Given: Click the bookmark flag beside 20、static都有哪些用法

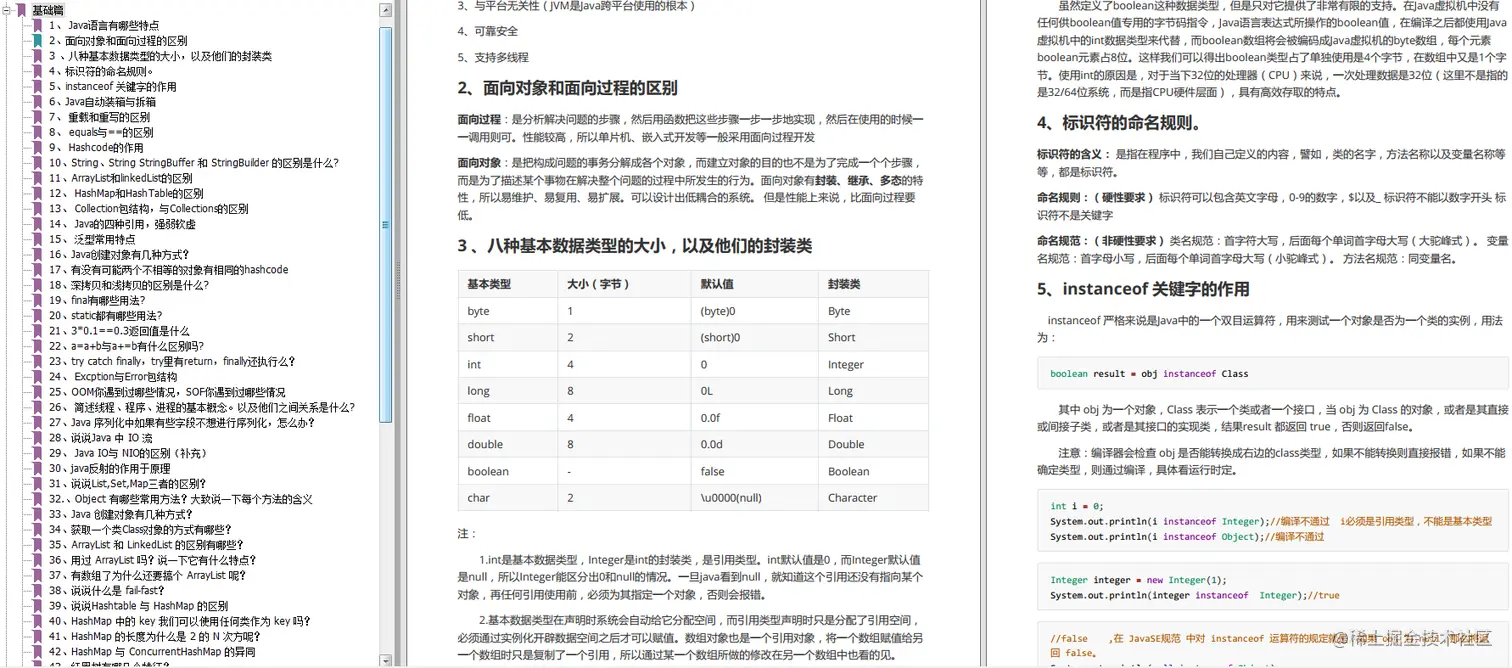Looking at the screenshot, I should 36,314.
